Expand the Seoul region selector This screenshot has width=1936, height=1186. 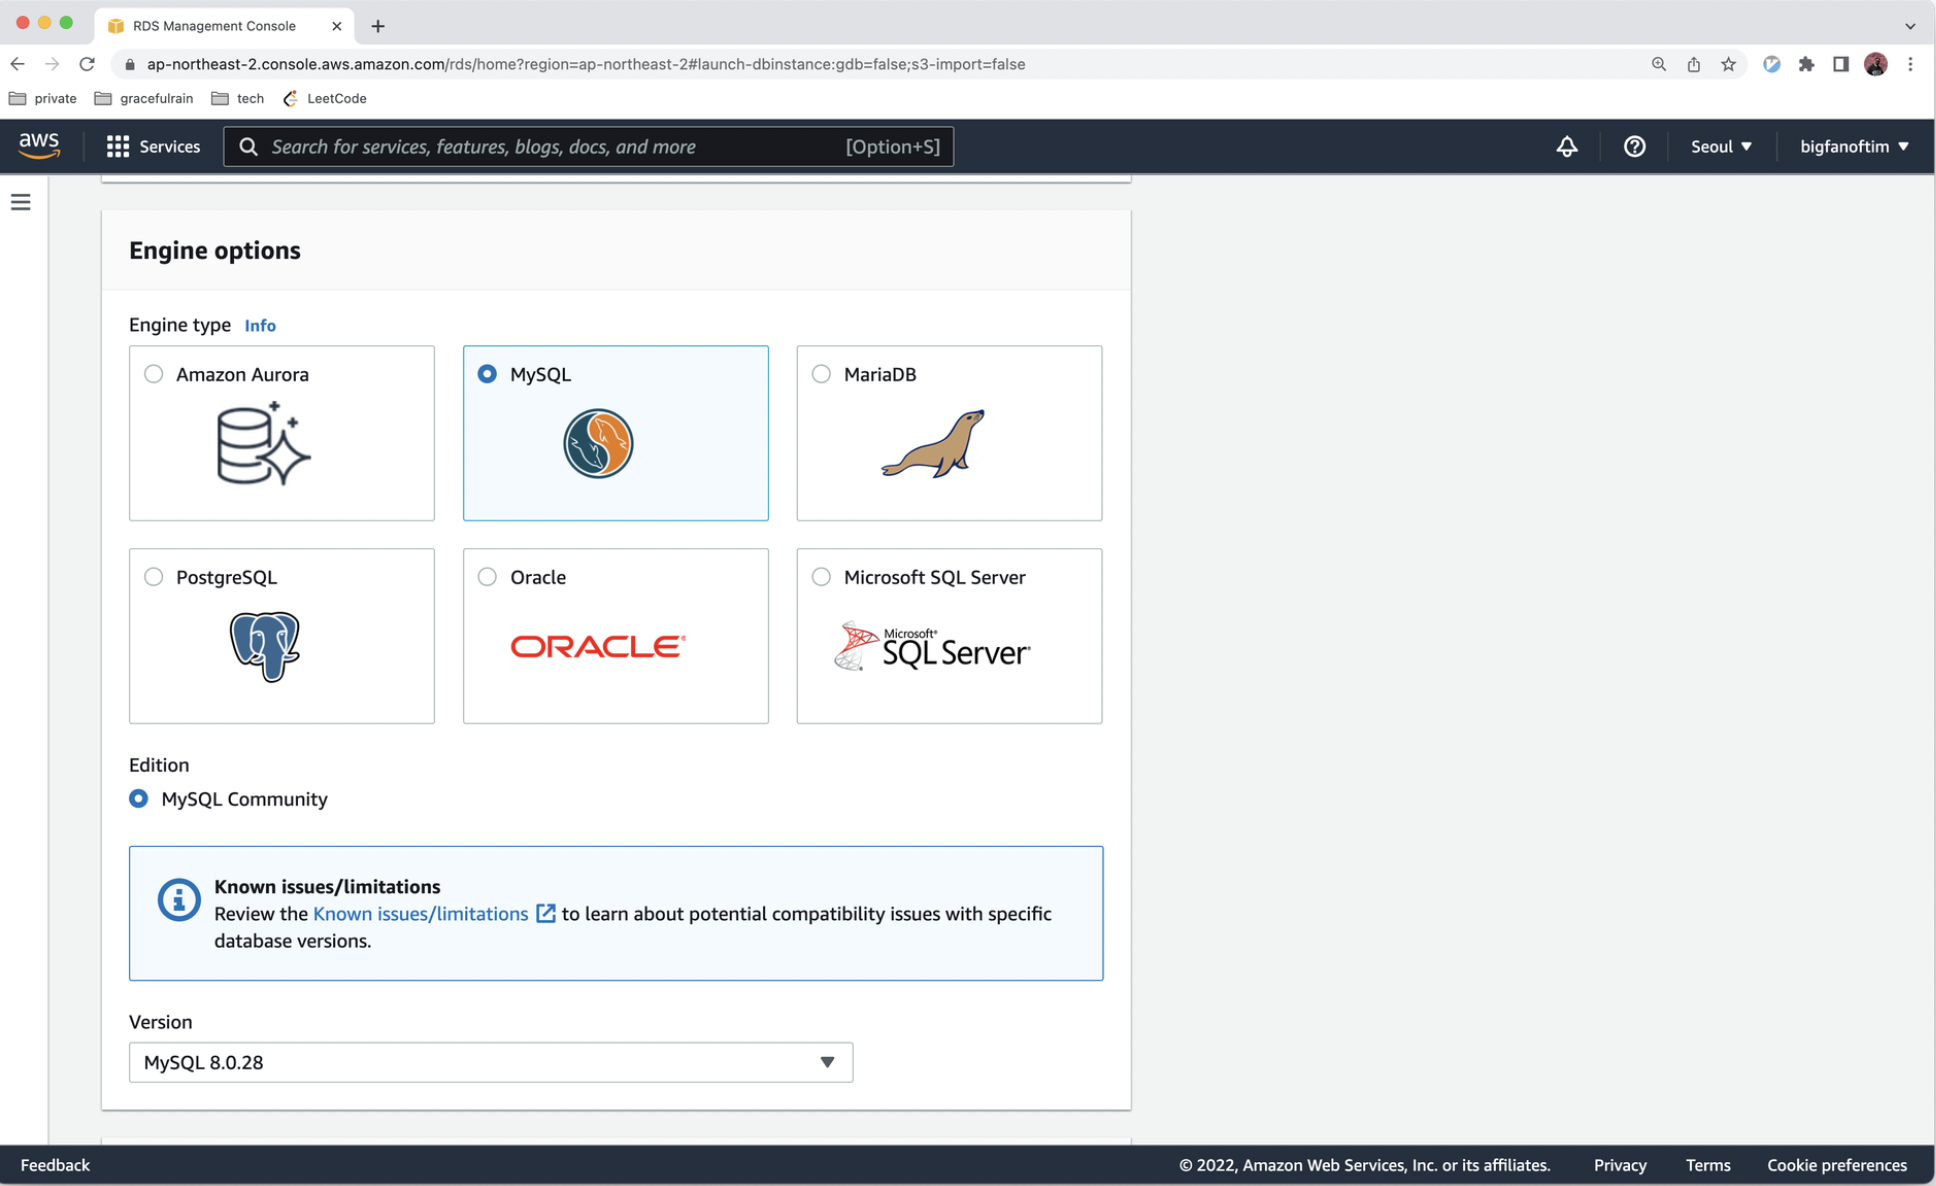[1720, 146]
